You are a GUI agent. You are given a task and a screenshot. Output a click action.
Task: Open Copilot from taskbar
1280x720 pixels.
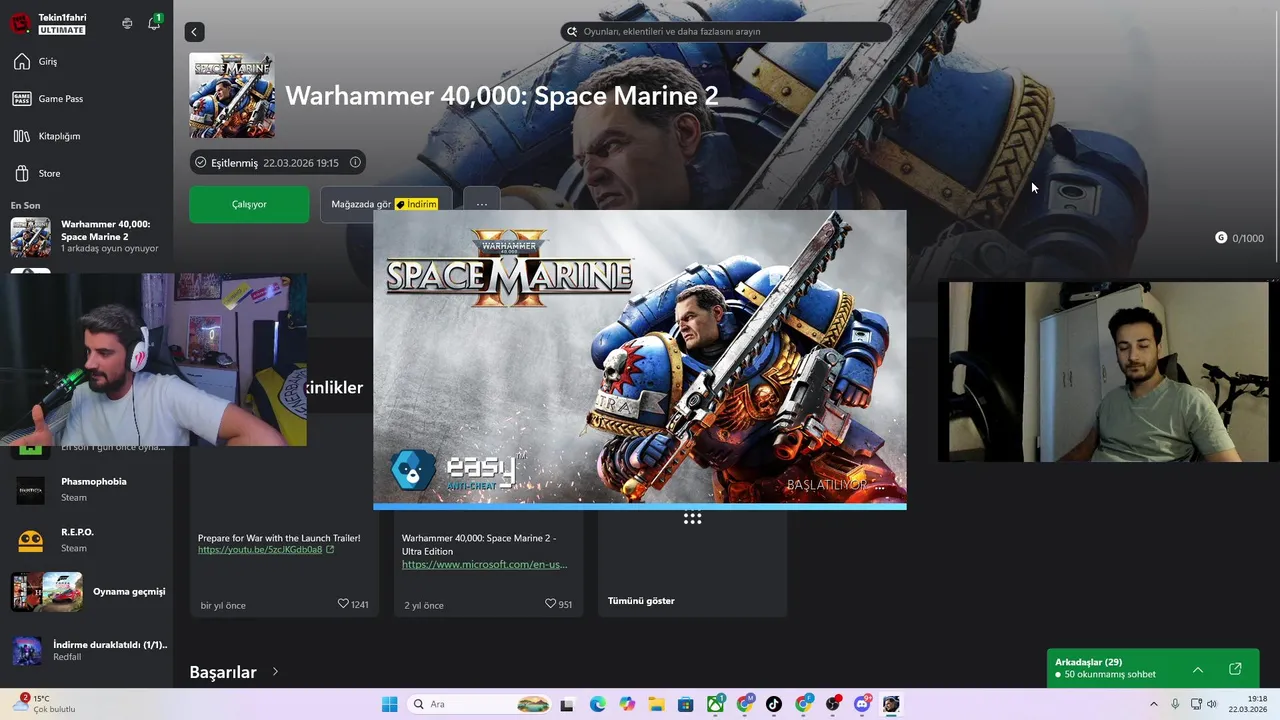coord(627,704)
